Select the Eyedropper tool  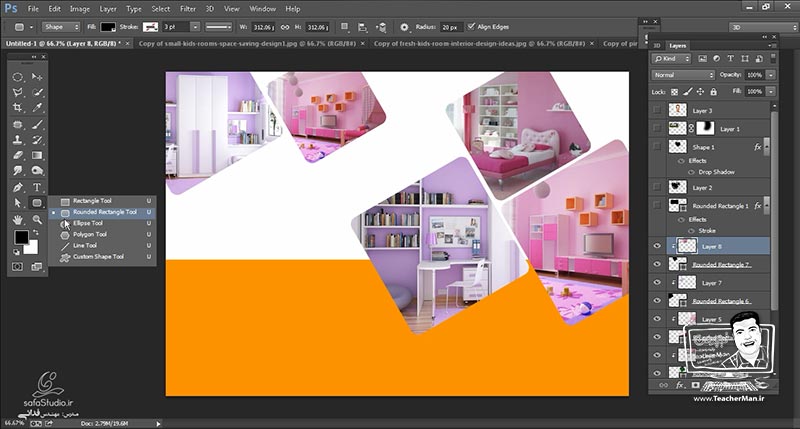point(37,108)
